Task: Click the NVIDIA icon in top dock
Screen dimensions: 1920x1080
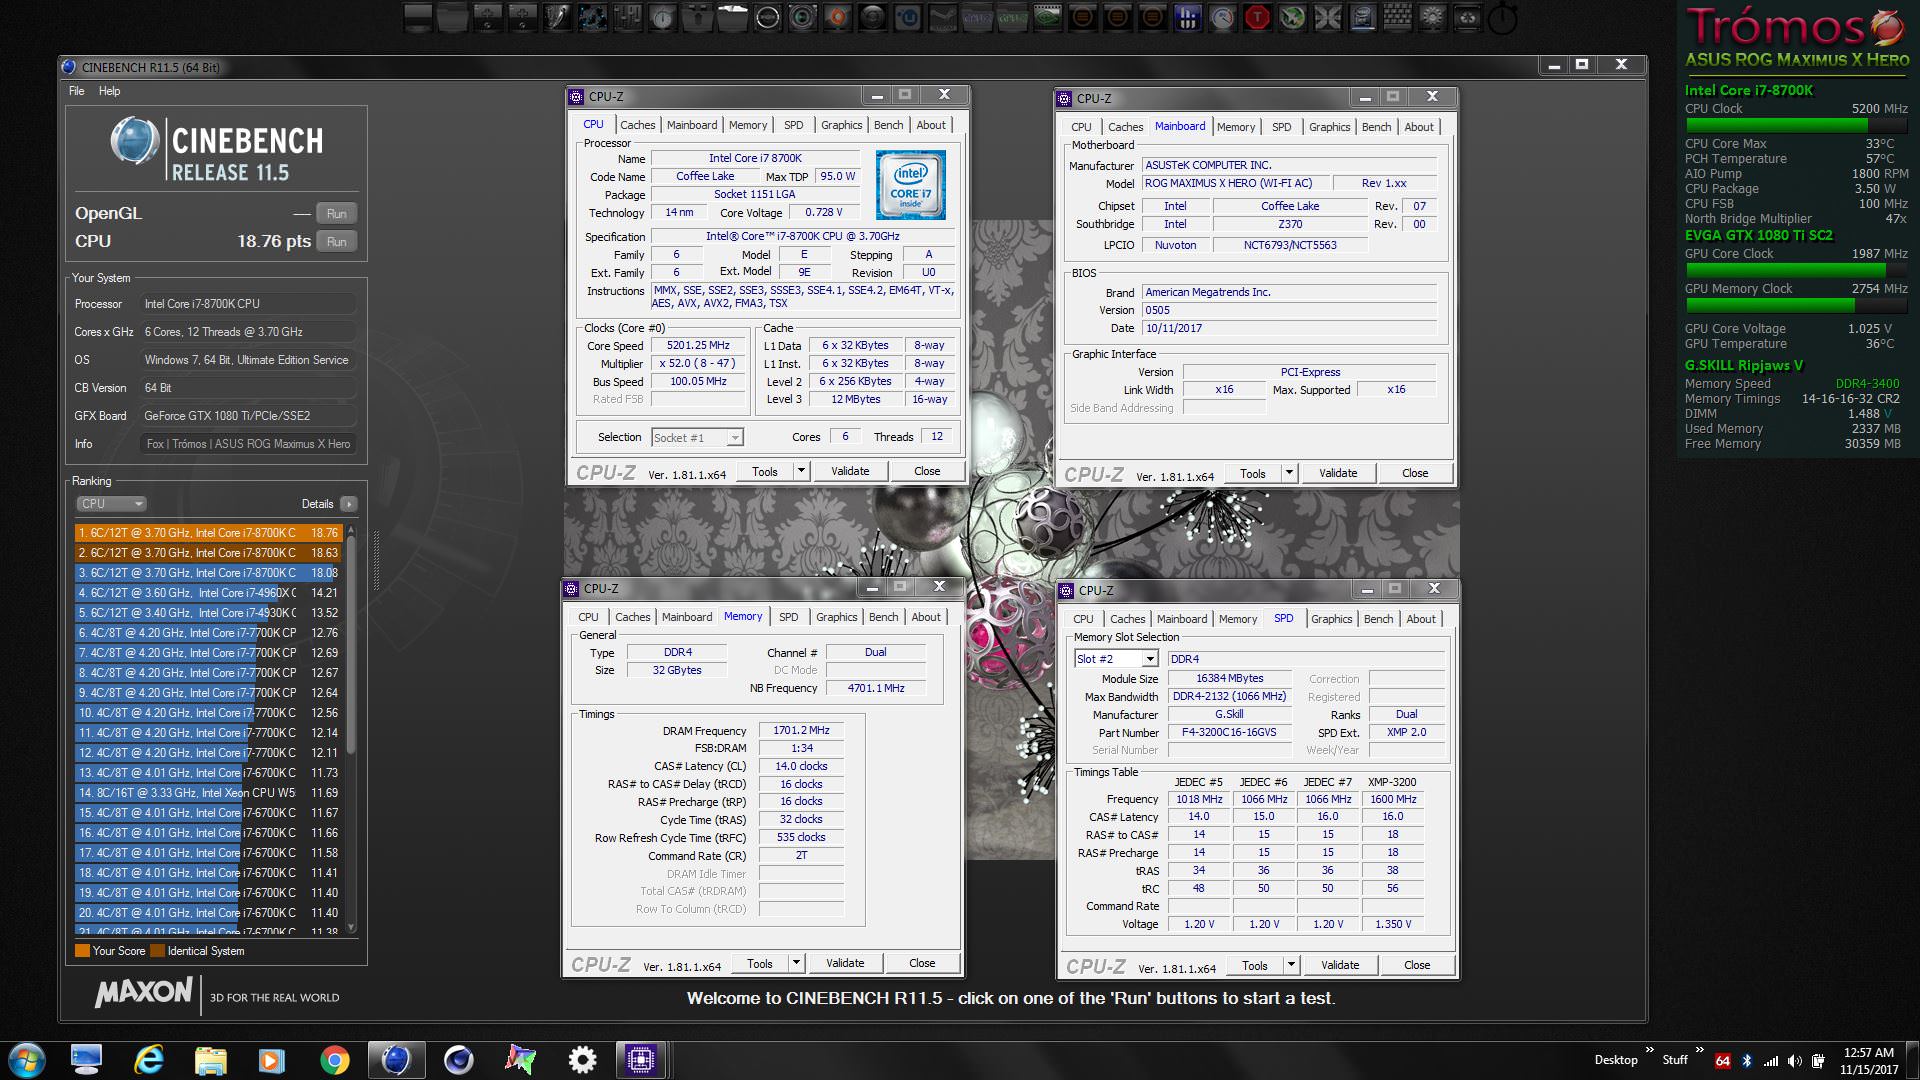Action: click(x=1047, y=17)
